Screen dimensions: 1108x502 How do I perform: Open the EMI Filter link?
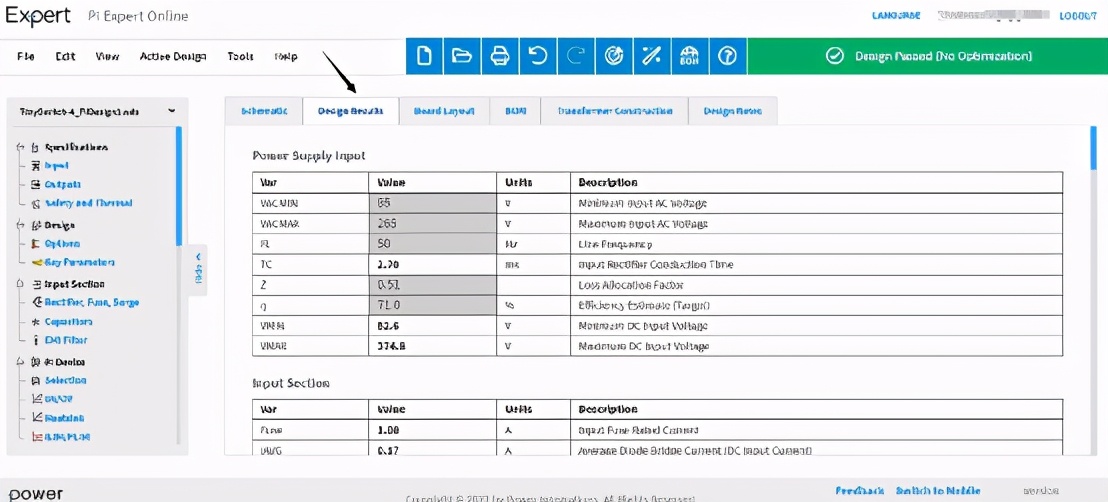point(66,340)
